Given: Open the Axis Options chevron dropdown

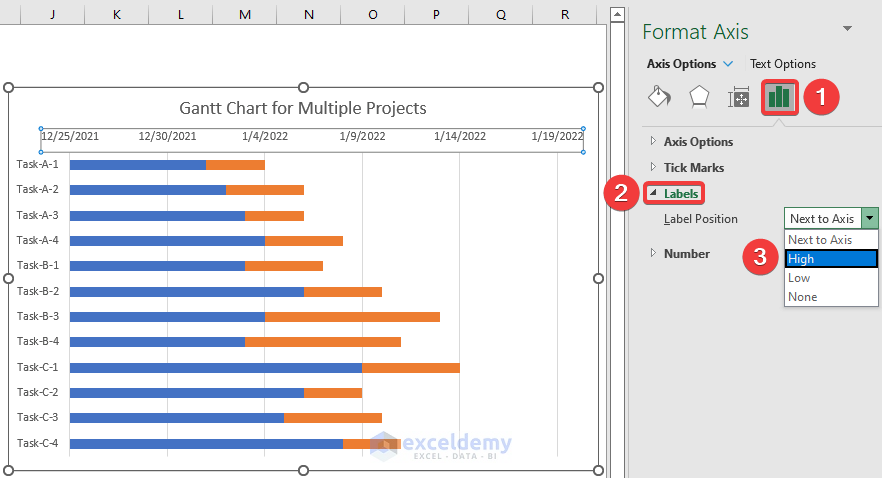Looking at the screenshot, I should tap(727, 64).
